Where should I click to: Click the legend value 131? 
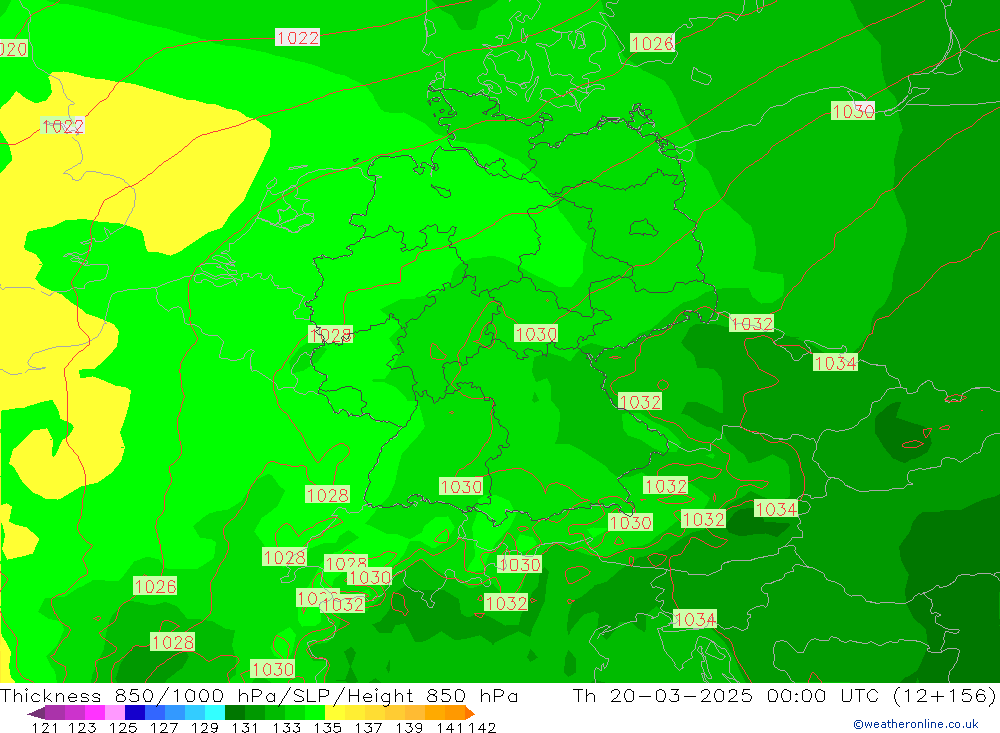(245, 727)
